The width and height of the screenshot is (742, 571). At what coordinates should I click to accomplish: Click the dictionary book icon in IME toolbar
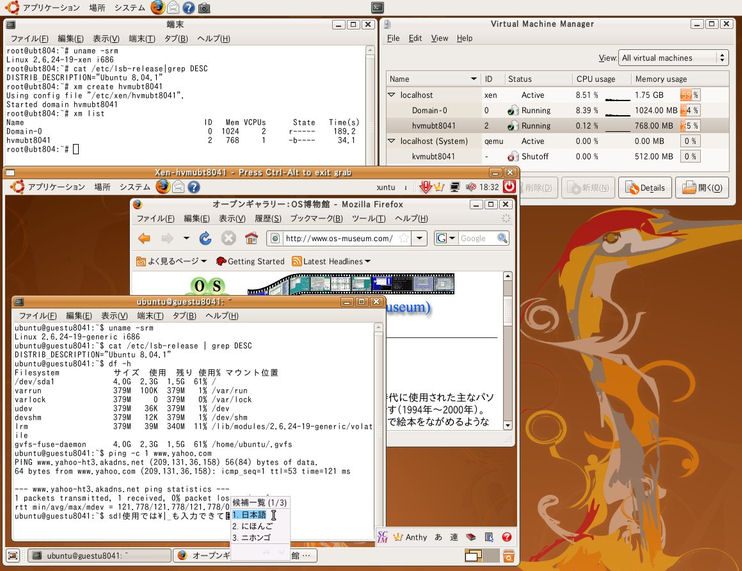471,537
